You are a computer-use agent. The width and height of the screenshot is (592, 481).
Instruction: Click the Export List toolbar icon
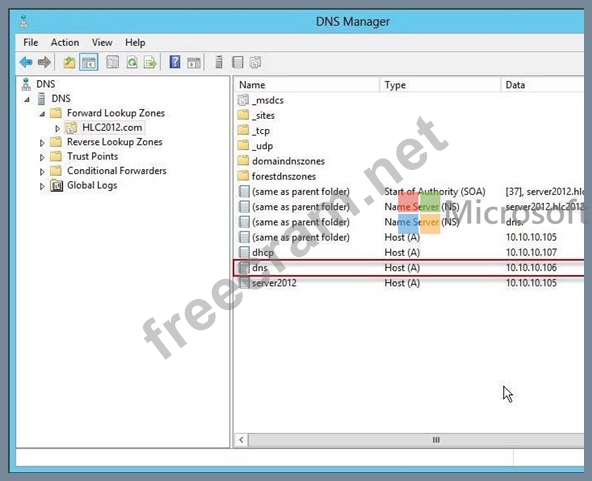pyautogui.click(x=150, y=62)
